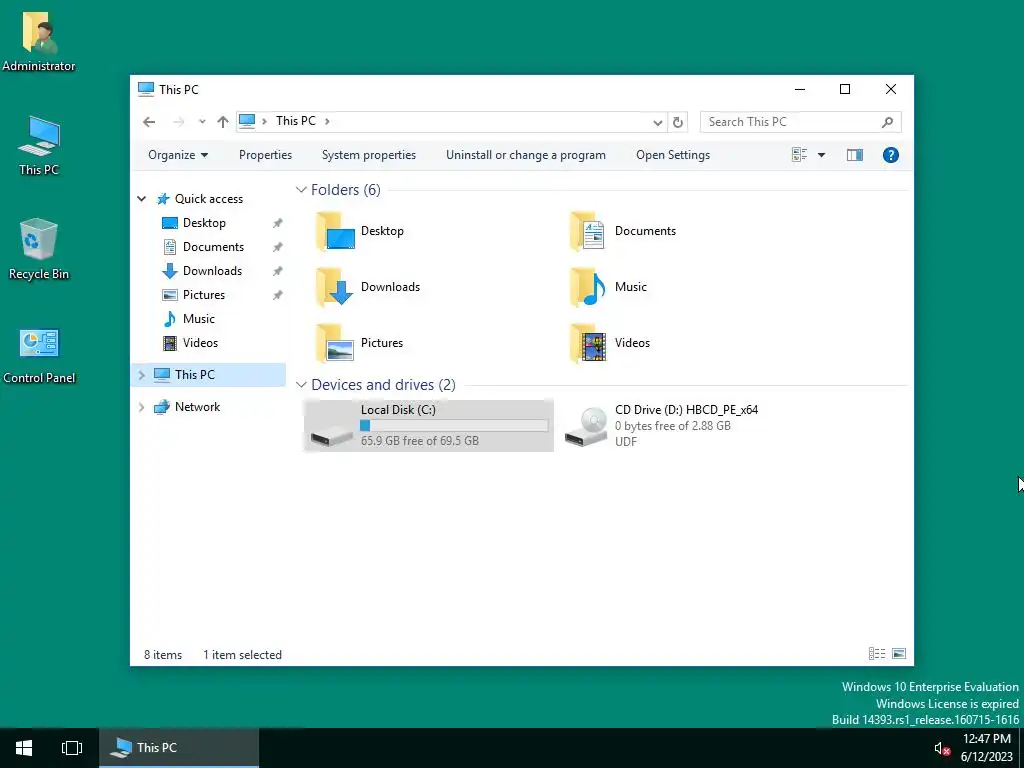Image resolution: width=1024 pixels, height=768 pixels.
Task: Open Explorer help with question mark icon
Action: click(x=891, y=155)
